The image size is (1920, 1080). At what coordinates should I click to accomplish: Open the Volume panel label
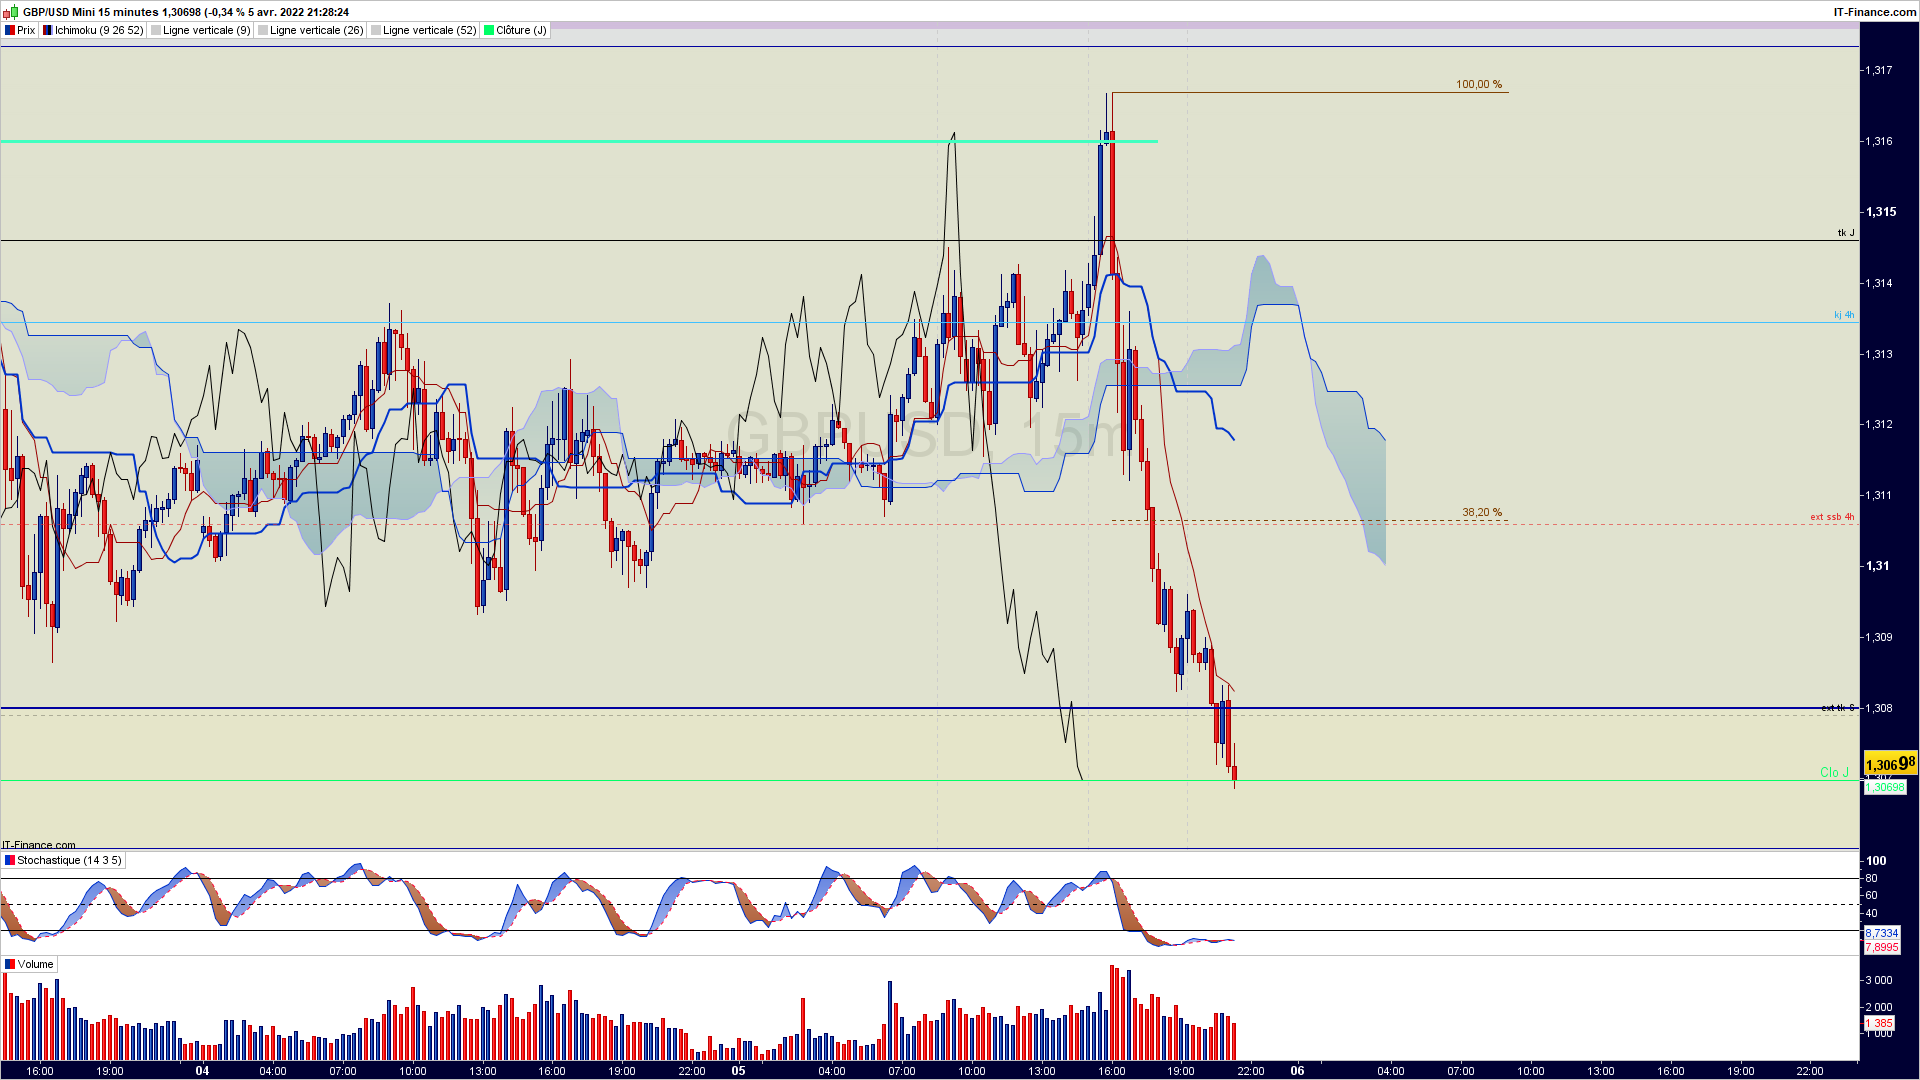coord(35,964)
